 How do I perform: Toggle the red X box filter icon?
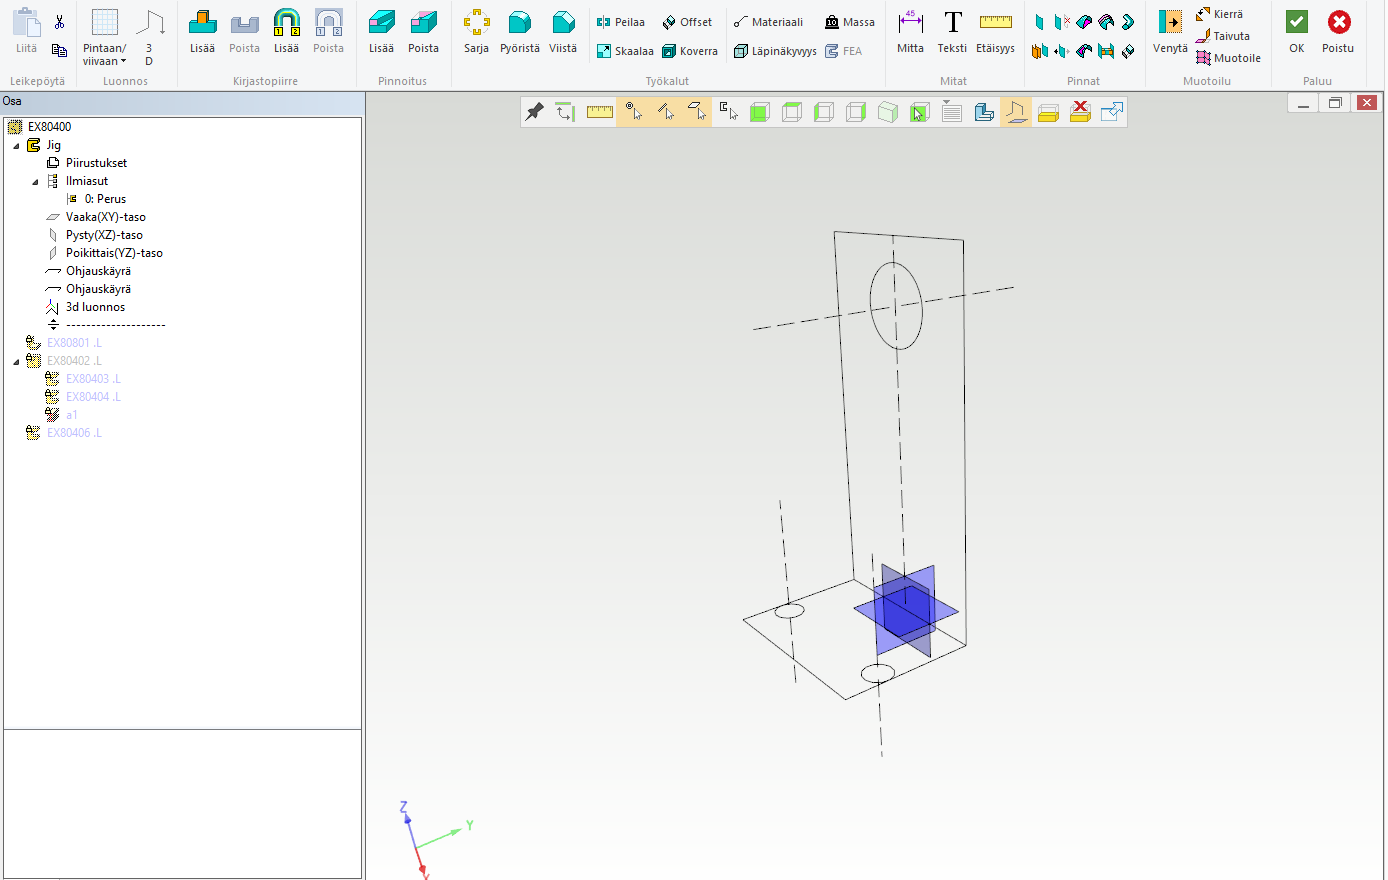point(1080,112)
